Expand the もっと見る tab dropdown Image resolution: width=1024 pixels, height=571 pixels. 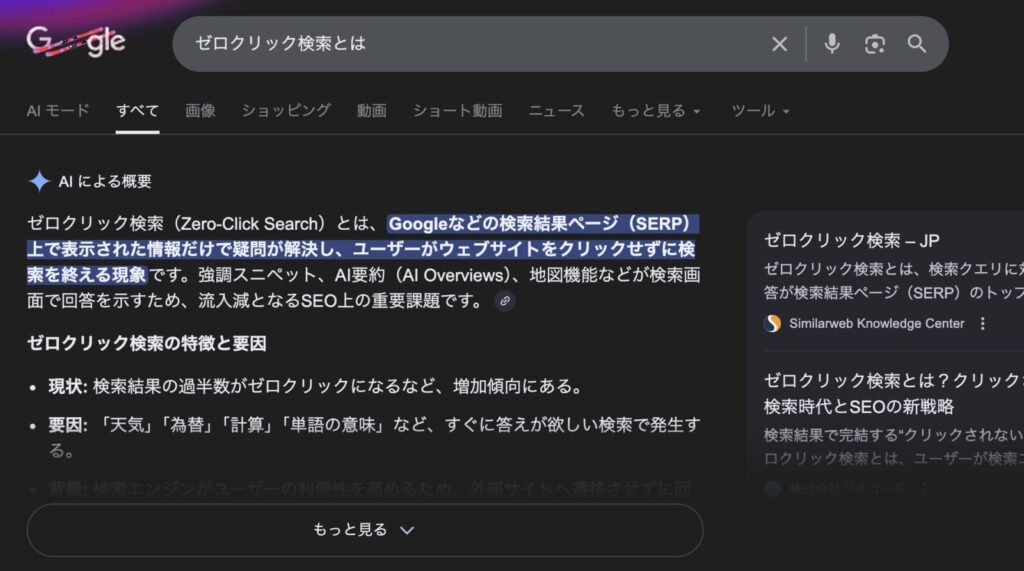[x=656, y=111]
